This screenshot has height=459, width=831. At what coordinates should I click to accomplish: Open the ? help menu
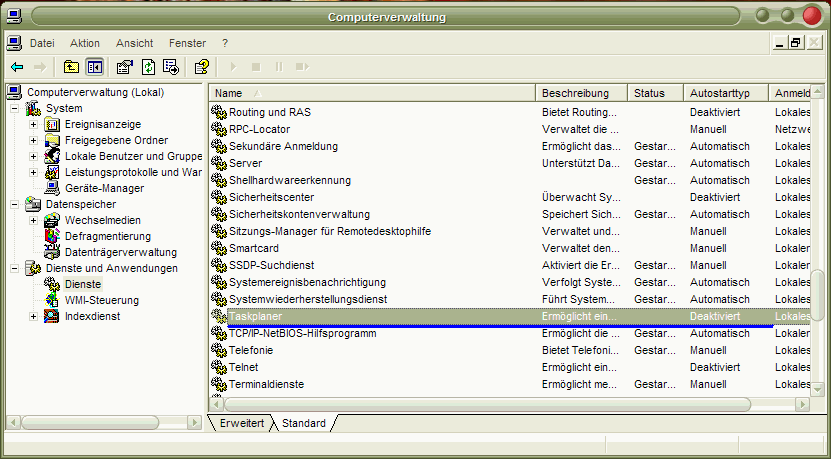tap(225, 43)
